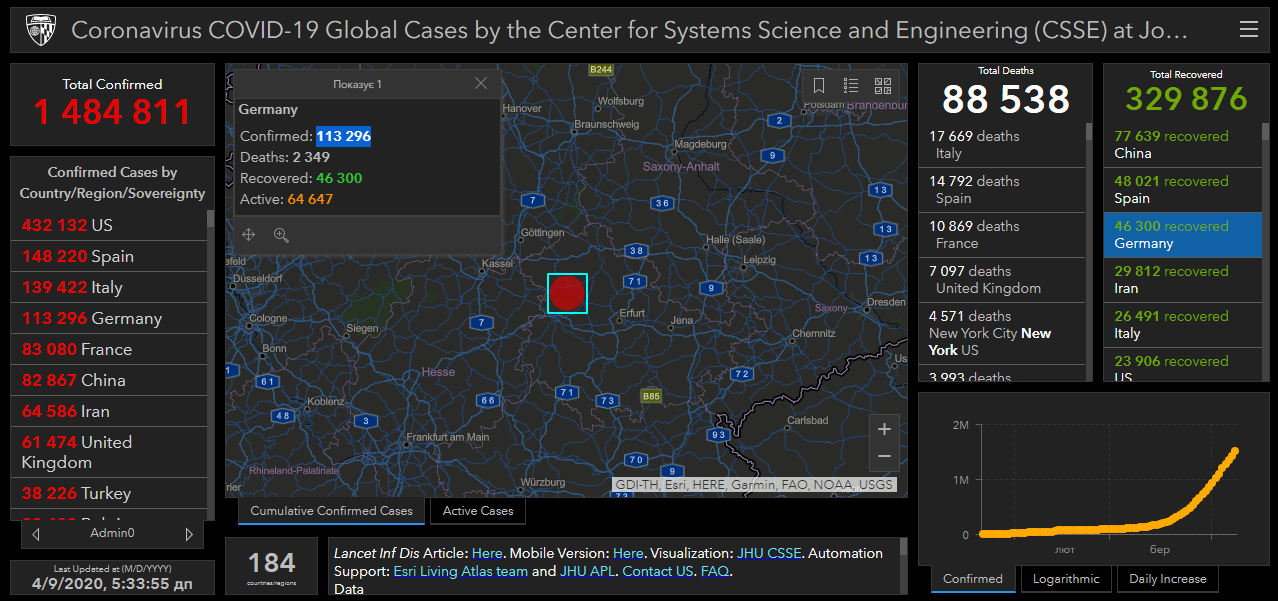Select Germany in the confirmed cases list
The width and height of the screenshot is (1278, 601).
coord(109,319)
